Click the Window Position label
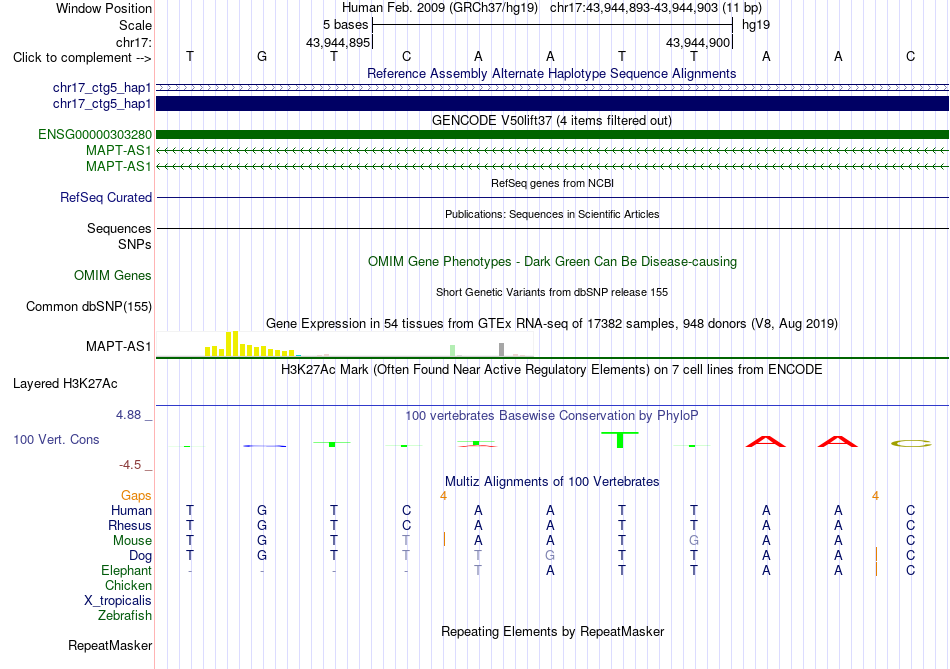The width and height of the screenshot is (950, 669). pos(104,8)
